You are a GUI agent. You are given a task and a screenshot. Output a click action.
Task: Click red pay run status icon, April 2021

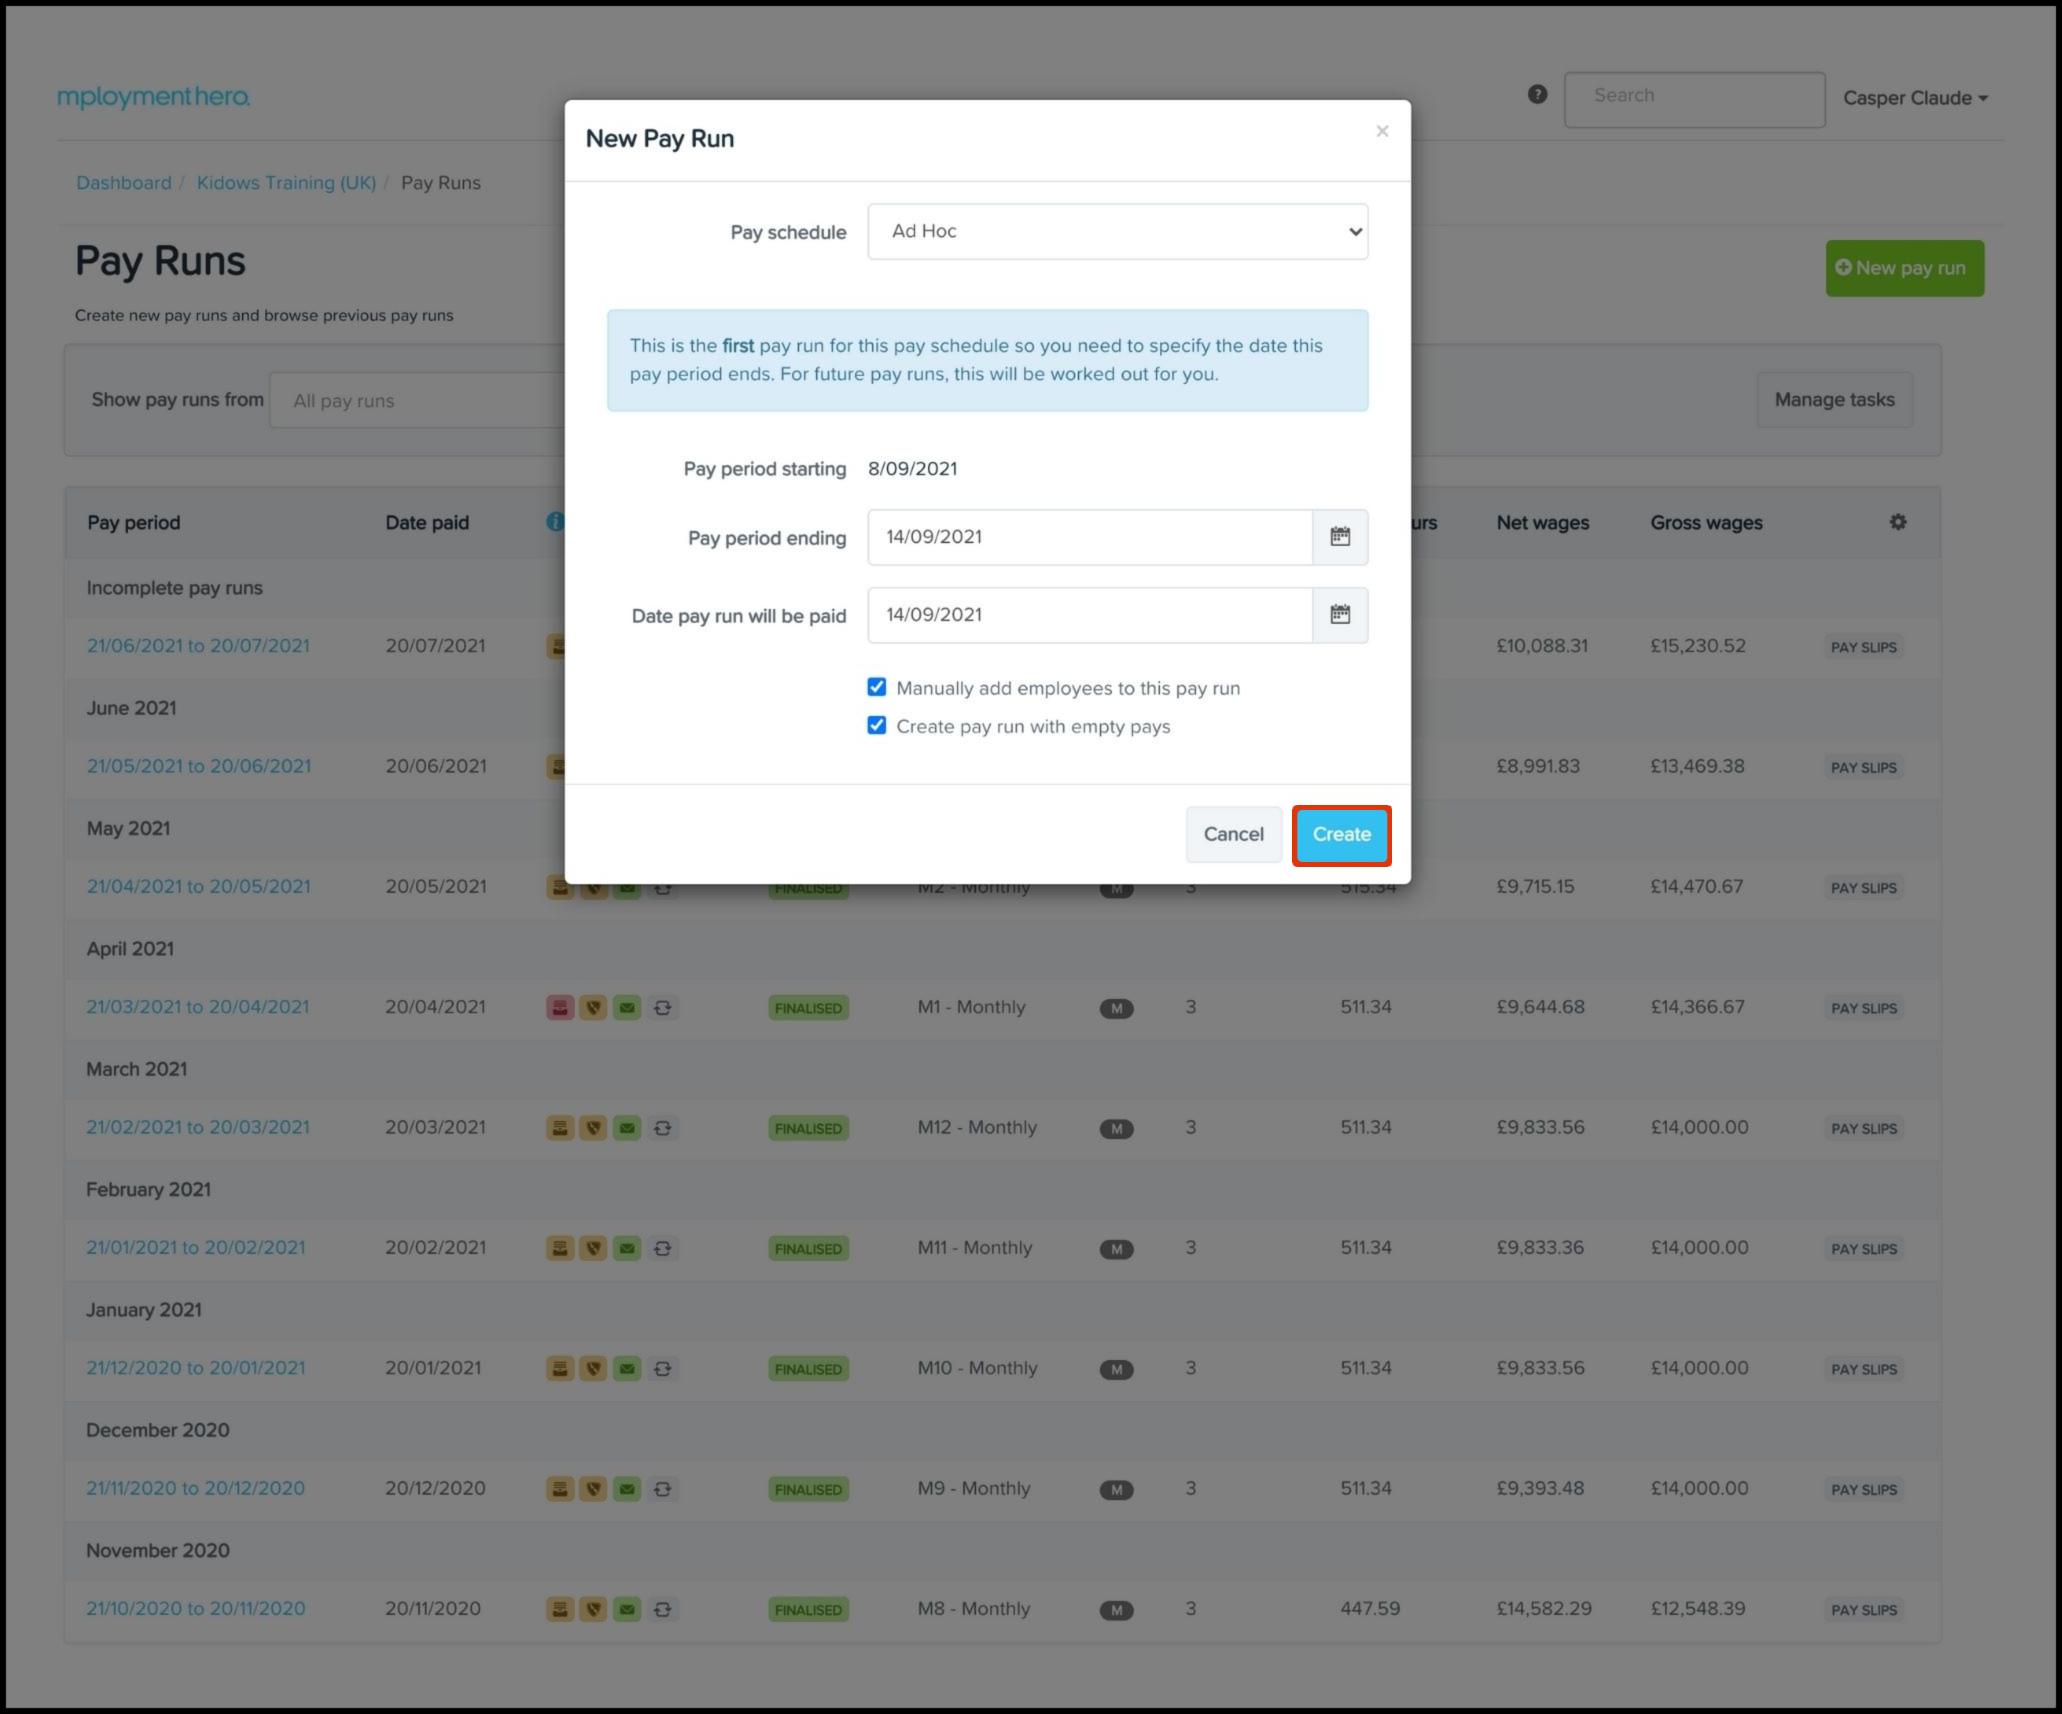[x=560, y=1008]
